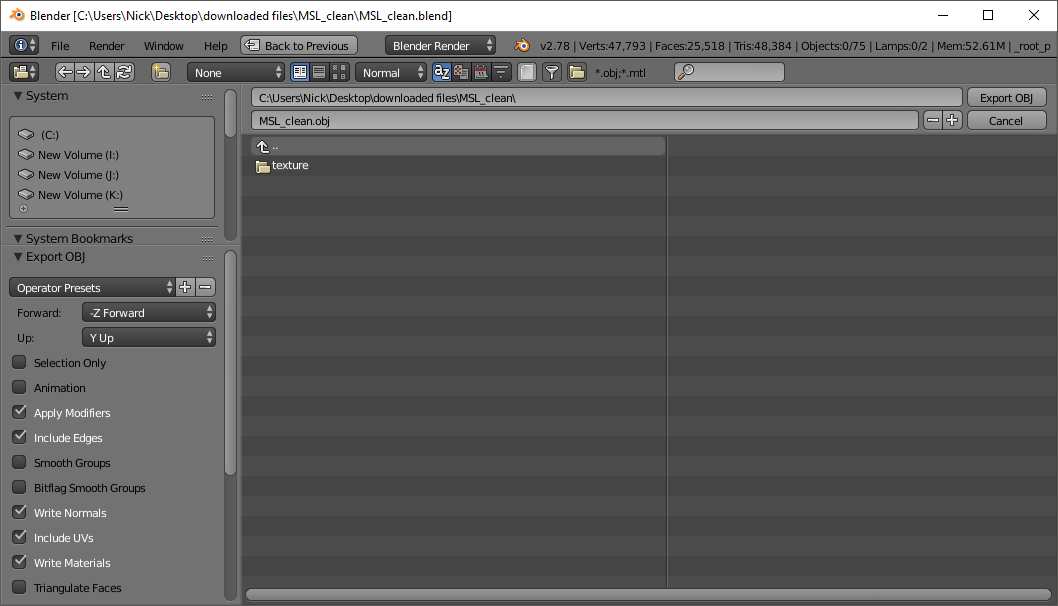Open Operator Presets dropdown

coord(92,287)
